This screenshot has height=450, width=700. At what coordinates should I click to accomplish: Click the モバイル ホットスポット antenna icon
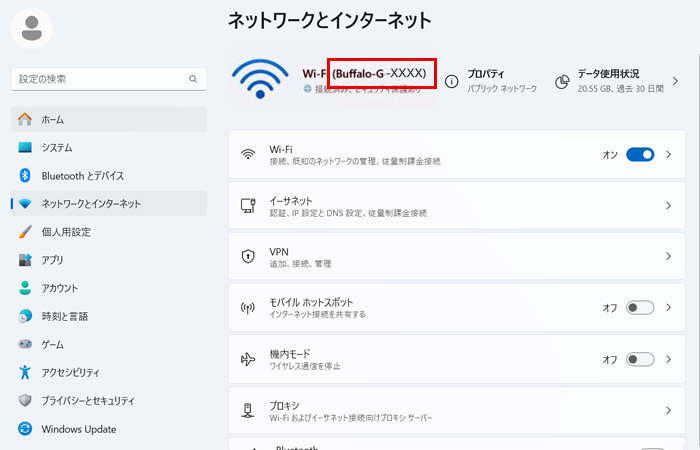248,308
